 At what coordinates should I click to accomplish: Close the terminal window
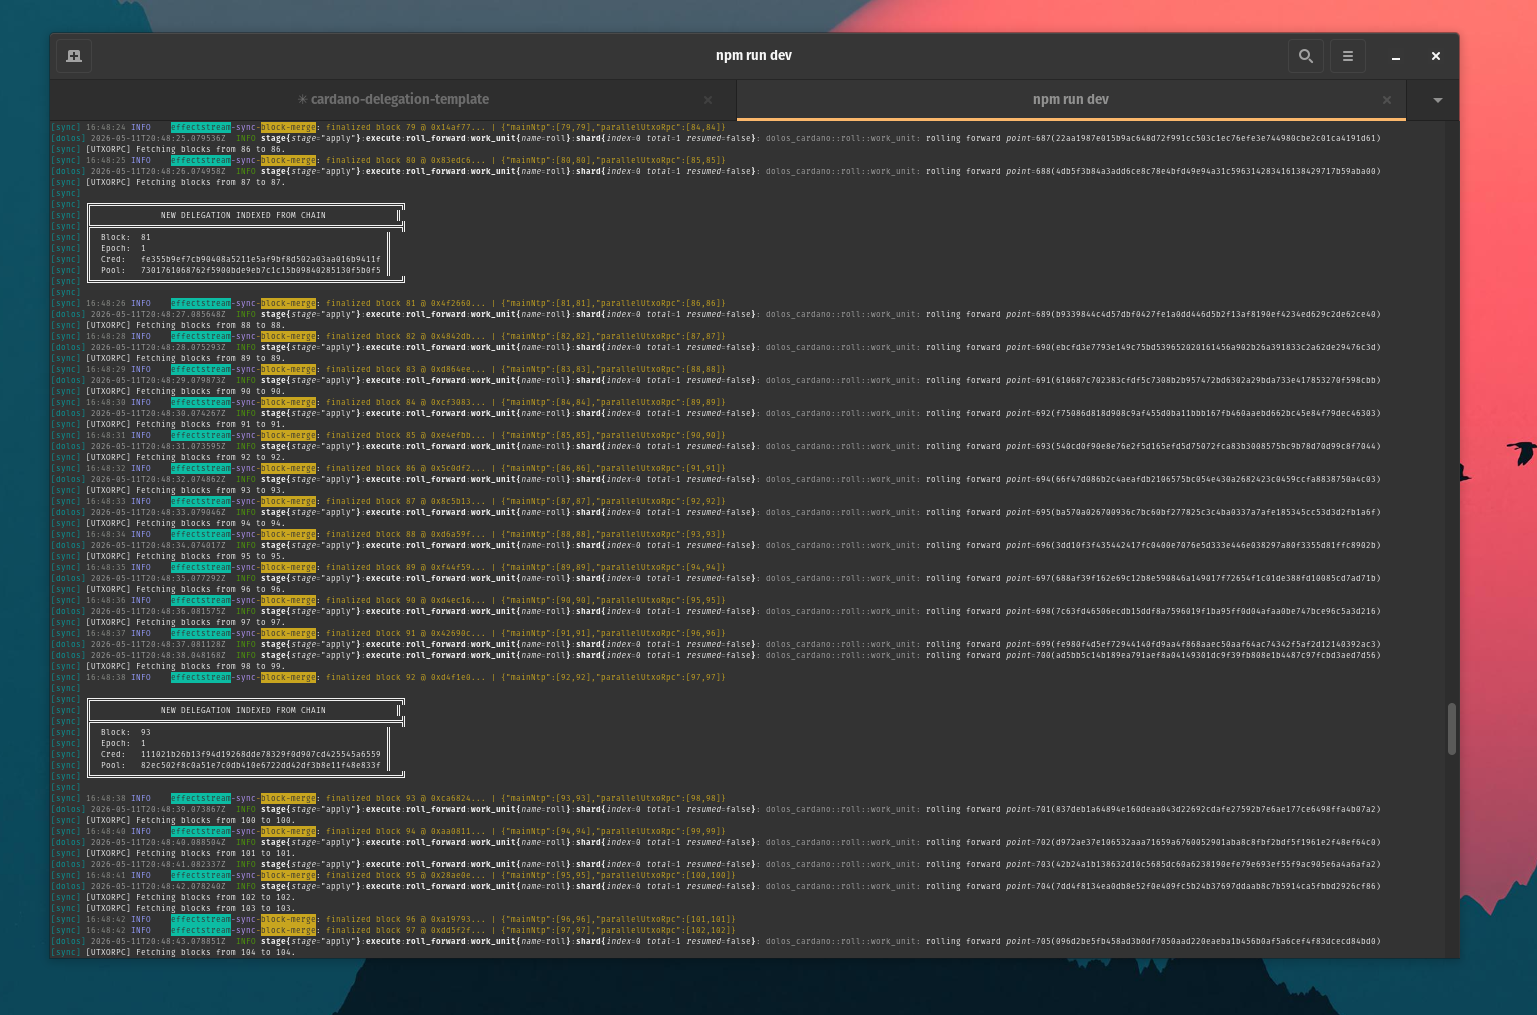click(x=1435, y=56)
